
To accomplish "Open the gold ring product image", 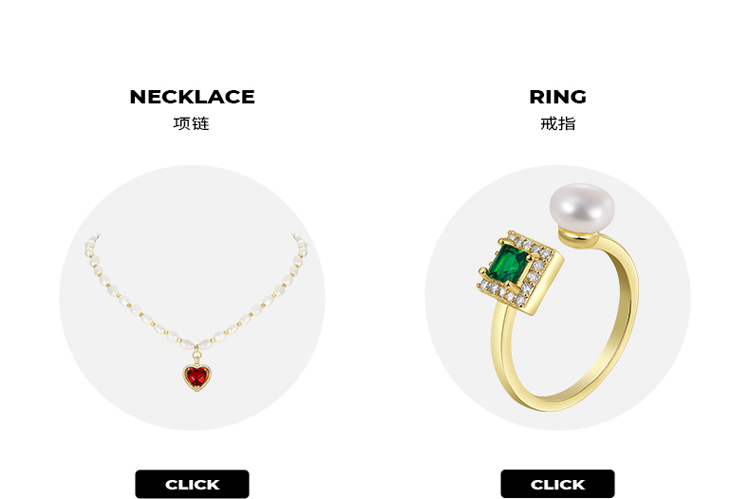I will coord(558,298).
